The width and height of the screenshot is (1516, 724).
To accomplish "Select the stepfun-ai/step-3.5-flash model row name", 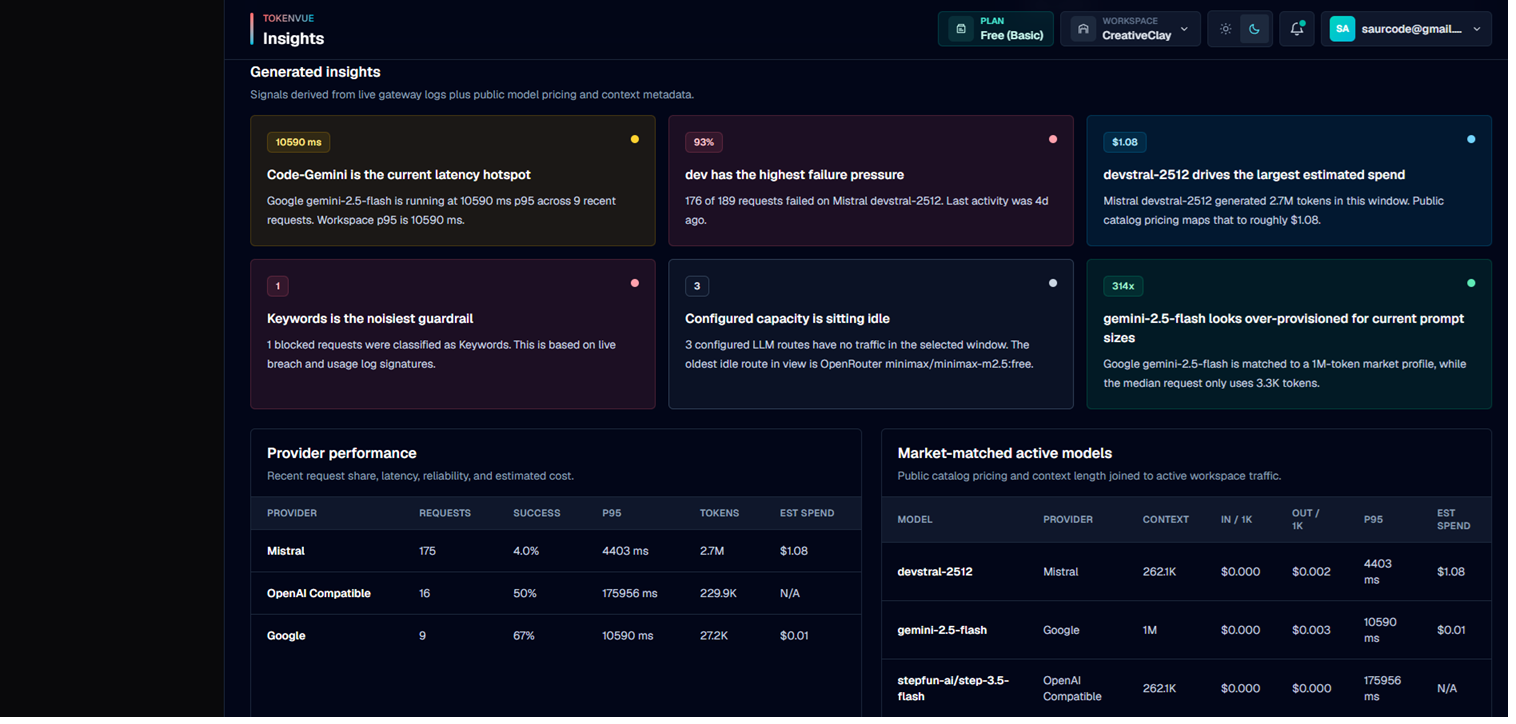I will coord(953,688).
